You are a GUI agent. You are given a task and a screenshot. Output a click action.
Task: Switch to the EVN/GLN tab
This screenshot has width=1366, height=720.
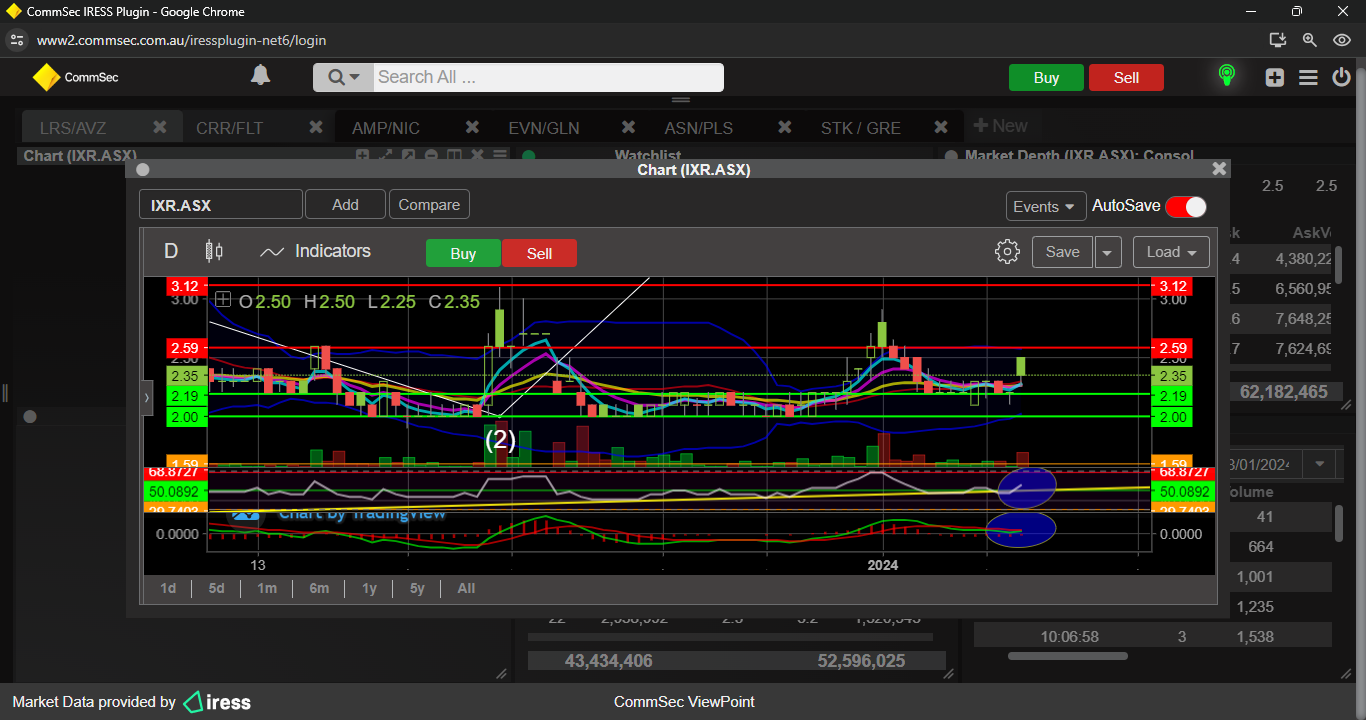click(544, 128)
